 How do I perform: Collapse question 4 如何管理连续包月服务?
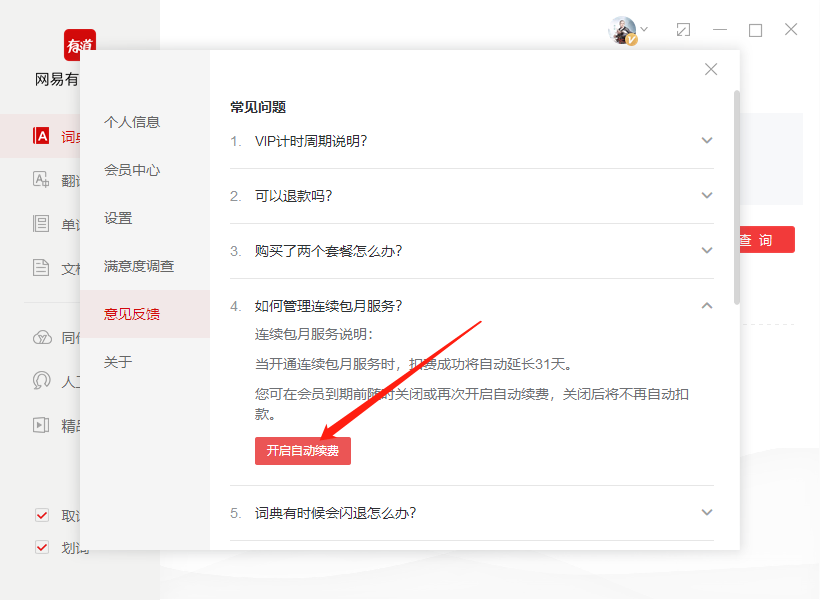click(707, 305)
